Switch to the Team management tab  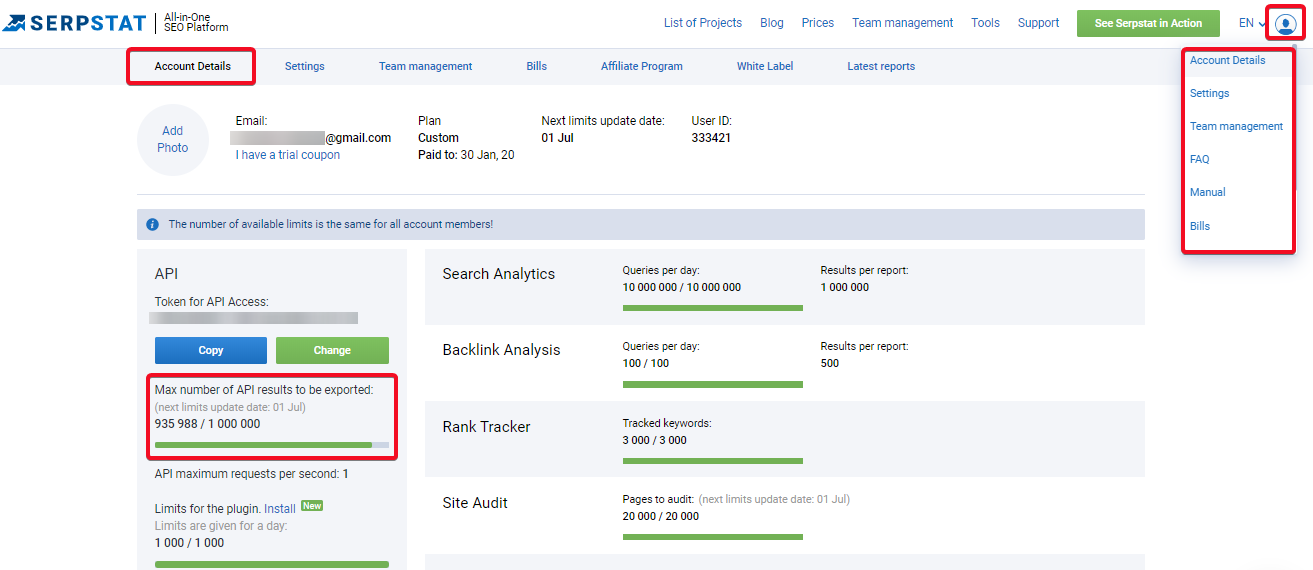point(425,66)
